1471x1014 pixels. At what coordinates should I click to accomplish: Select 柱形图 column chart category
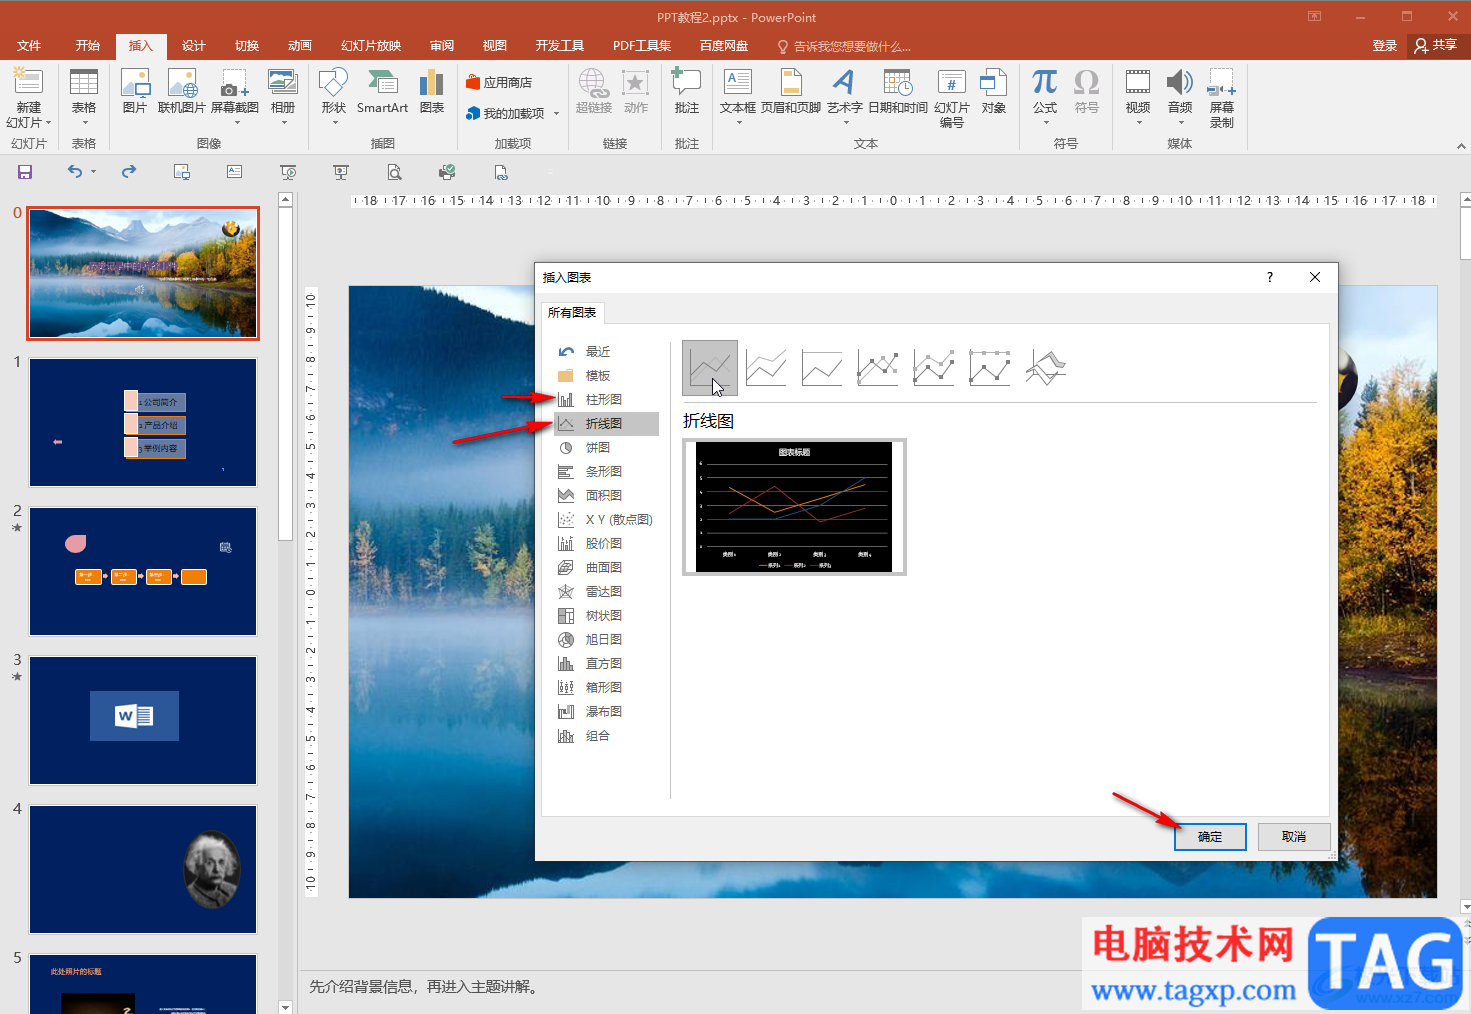[603, 400]
